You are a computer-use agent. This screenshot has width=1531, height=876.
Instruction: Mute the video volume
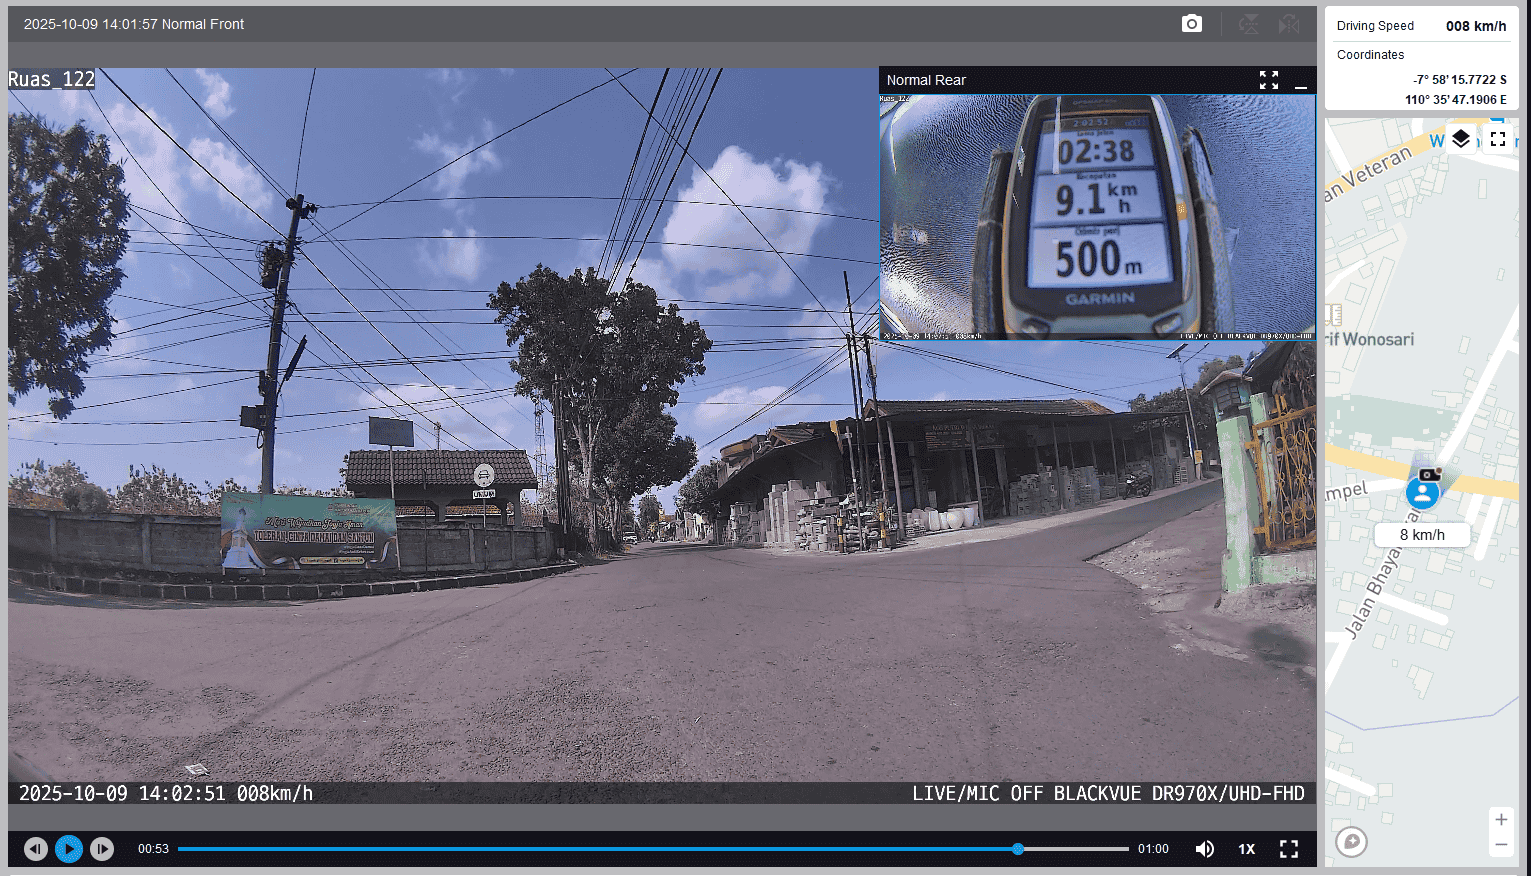(x=1205, y=849)
